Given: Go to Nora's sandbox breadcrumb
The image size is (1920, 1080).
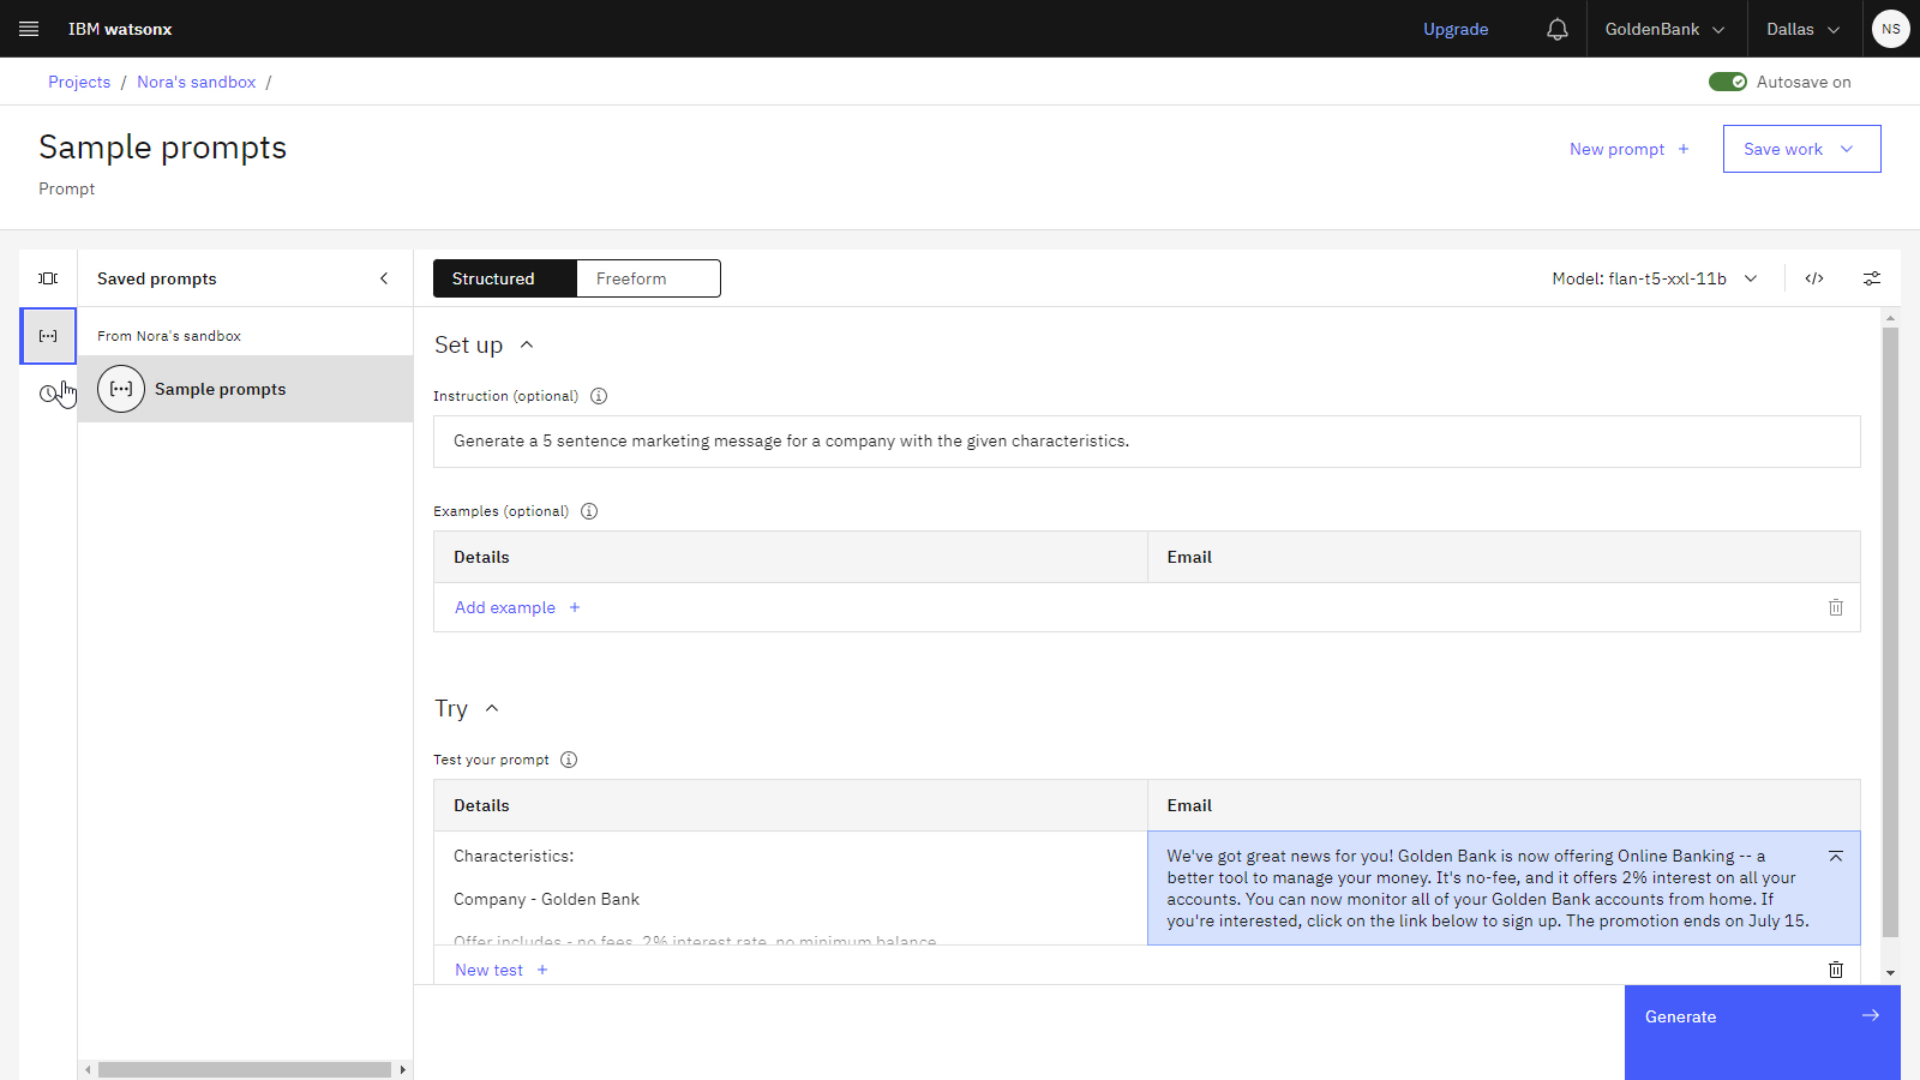Looking at the screenshot, I should click(196, 82).
